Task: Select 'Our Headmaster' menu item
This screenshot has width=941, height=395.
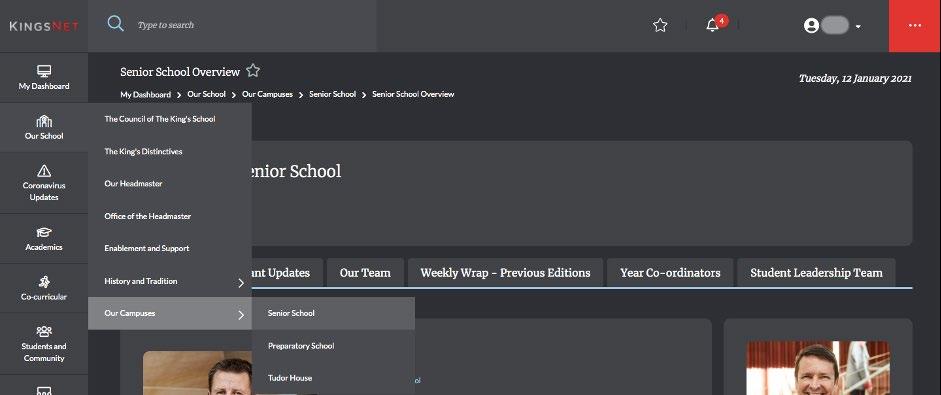Action: click(x=170, y=184)
